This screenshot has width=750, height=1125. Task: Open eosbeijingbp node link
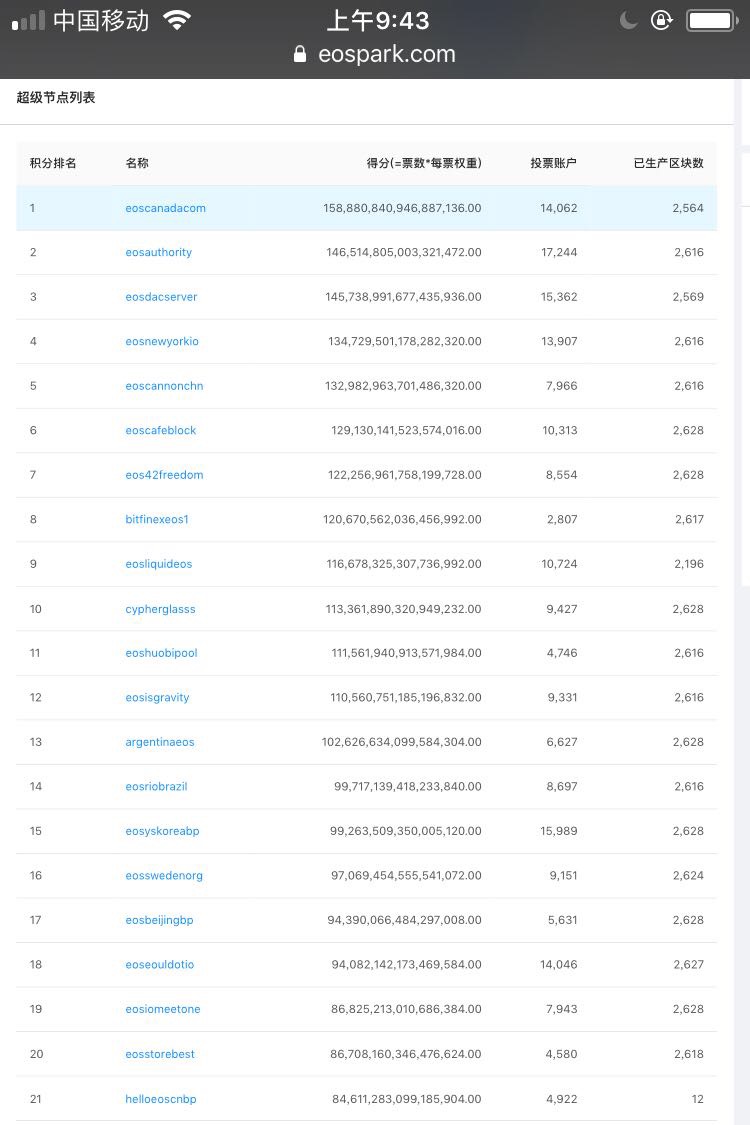159,920
